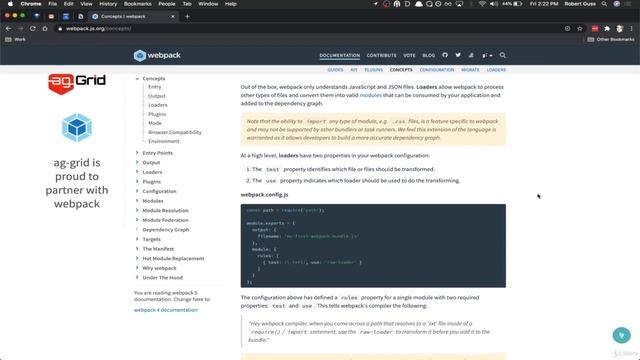This screenshot has height=360, width=640.
Task: Open the webpack 4 documentation link
Action: (x=165, y=310)
